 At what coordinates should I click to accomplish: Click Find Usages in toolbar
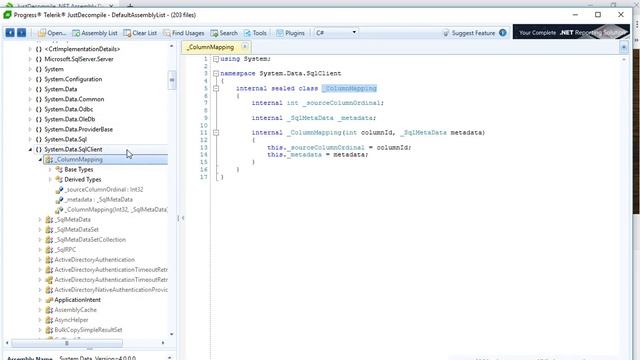click(184, 33)
